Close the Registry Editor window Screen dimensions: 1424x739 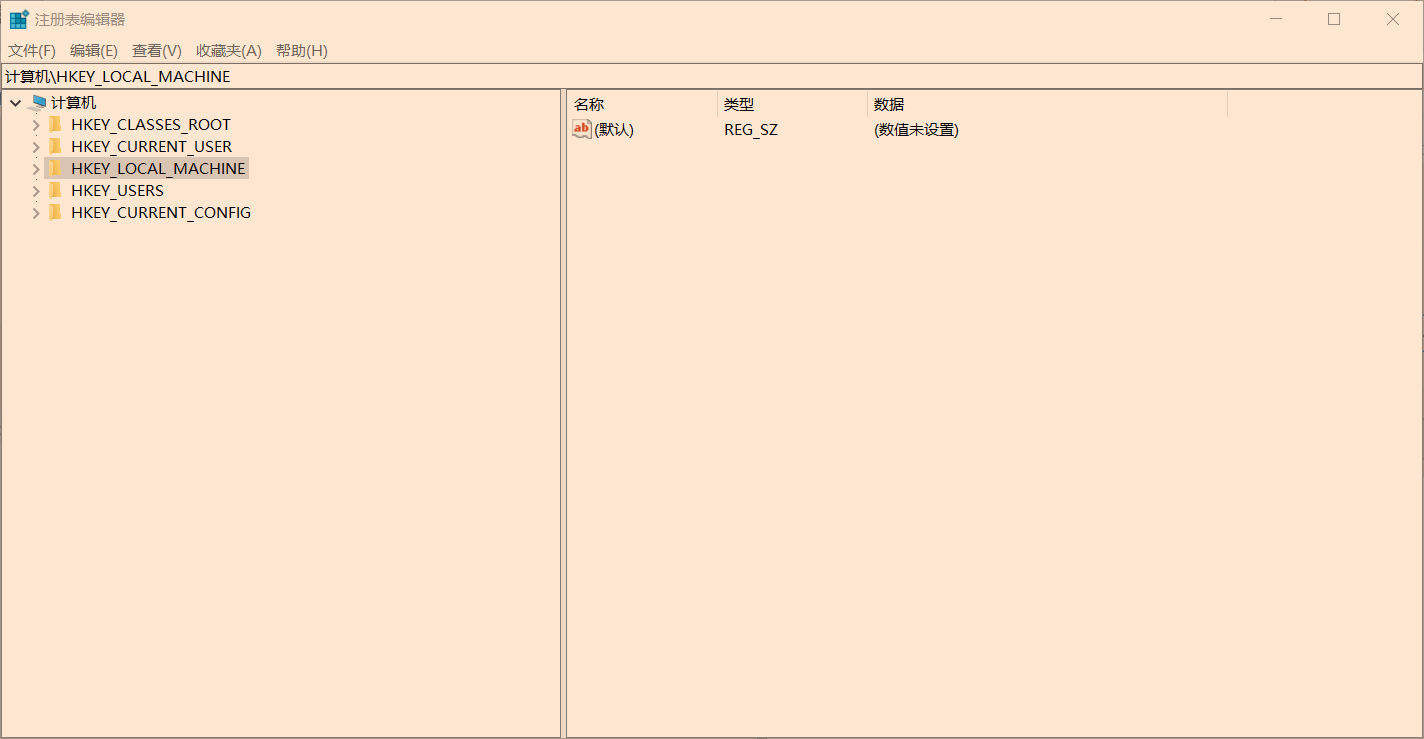click(1392, 19)
